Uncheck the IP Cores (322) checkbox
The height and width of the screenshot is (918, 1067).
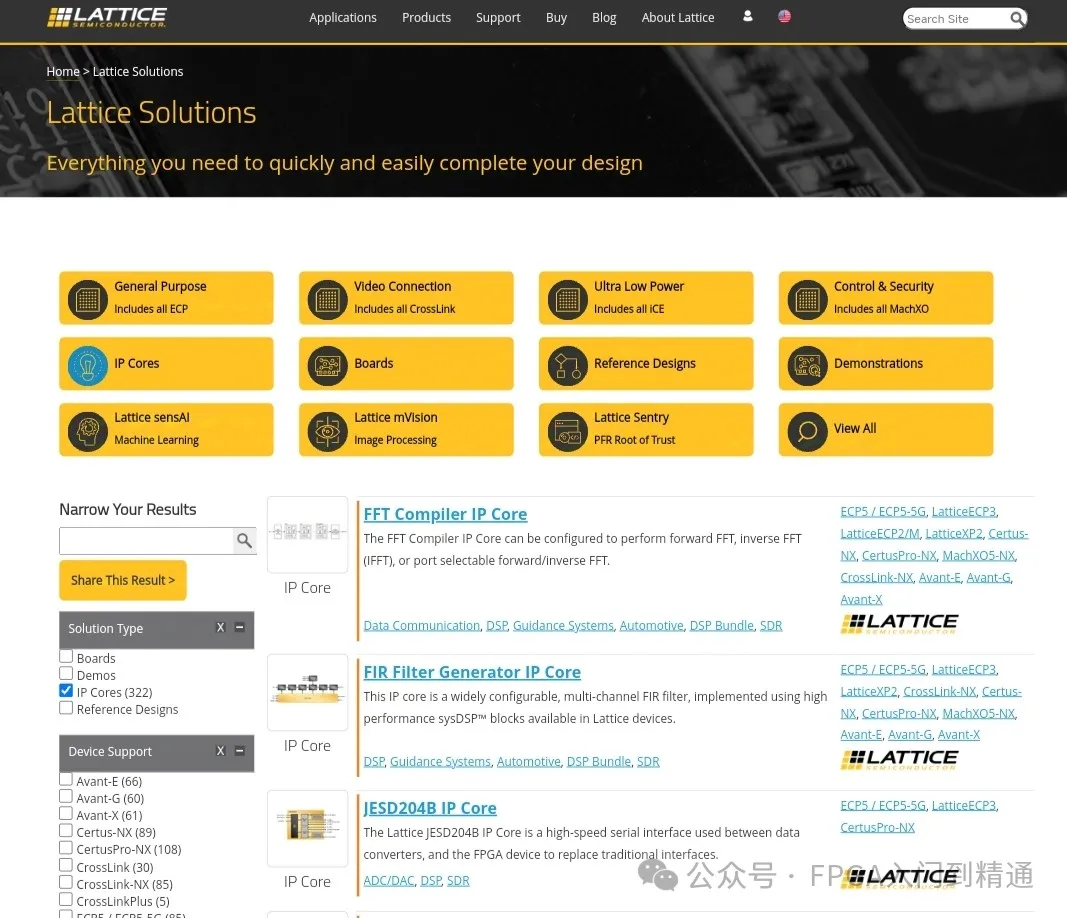(66, 691)
